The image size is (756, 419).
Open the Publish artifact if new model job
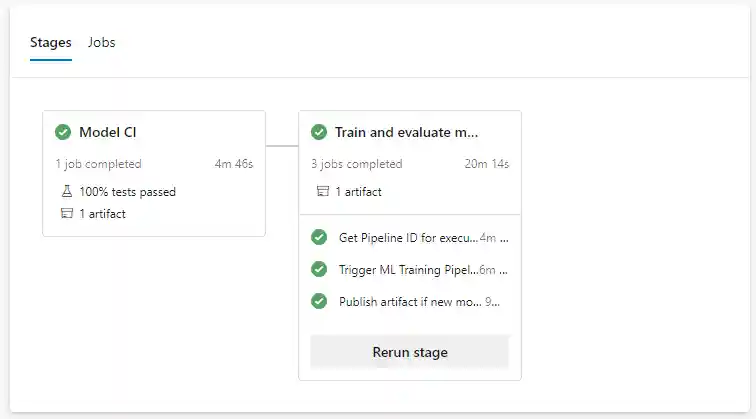click(410, 302)
